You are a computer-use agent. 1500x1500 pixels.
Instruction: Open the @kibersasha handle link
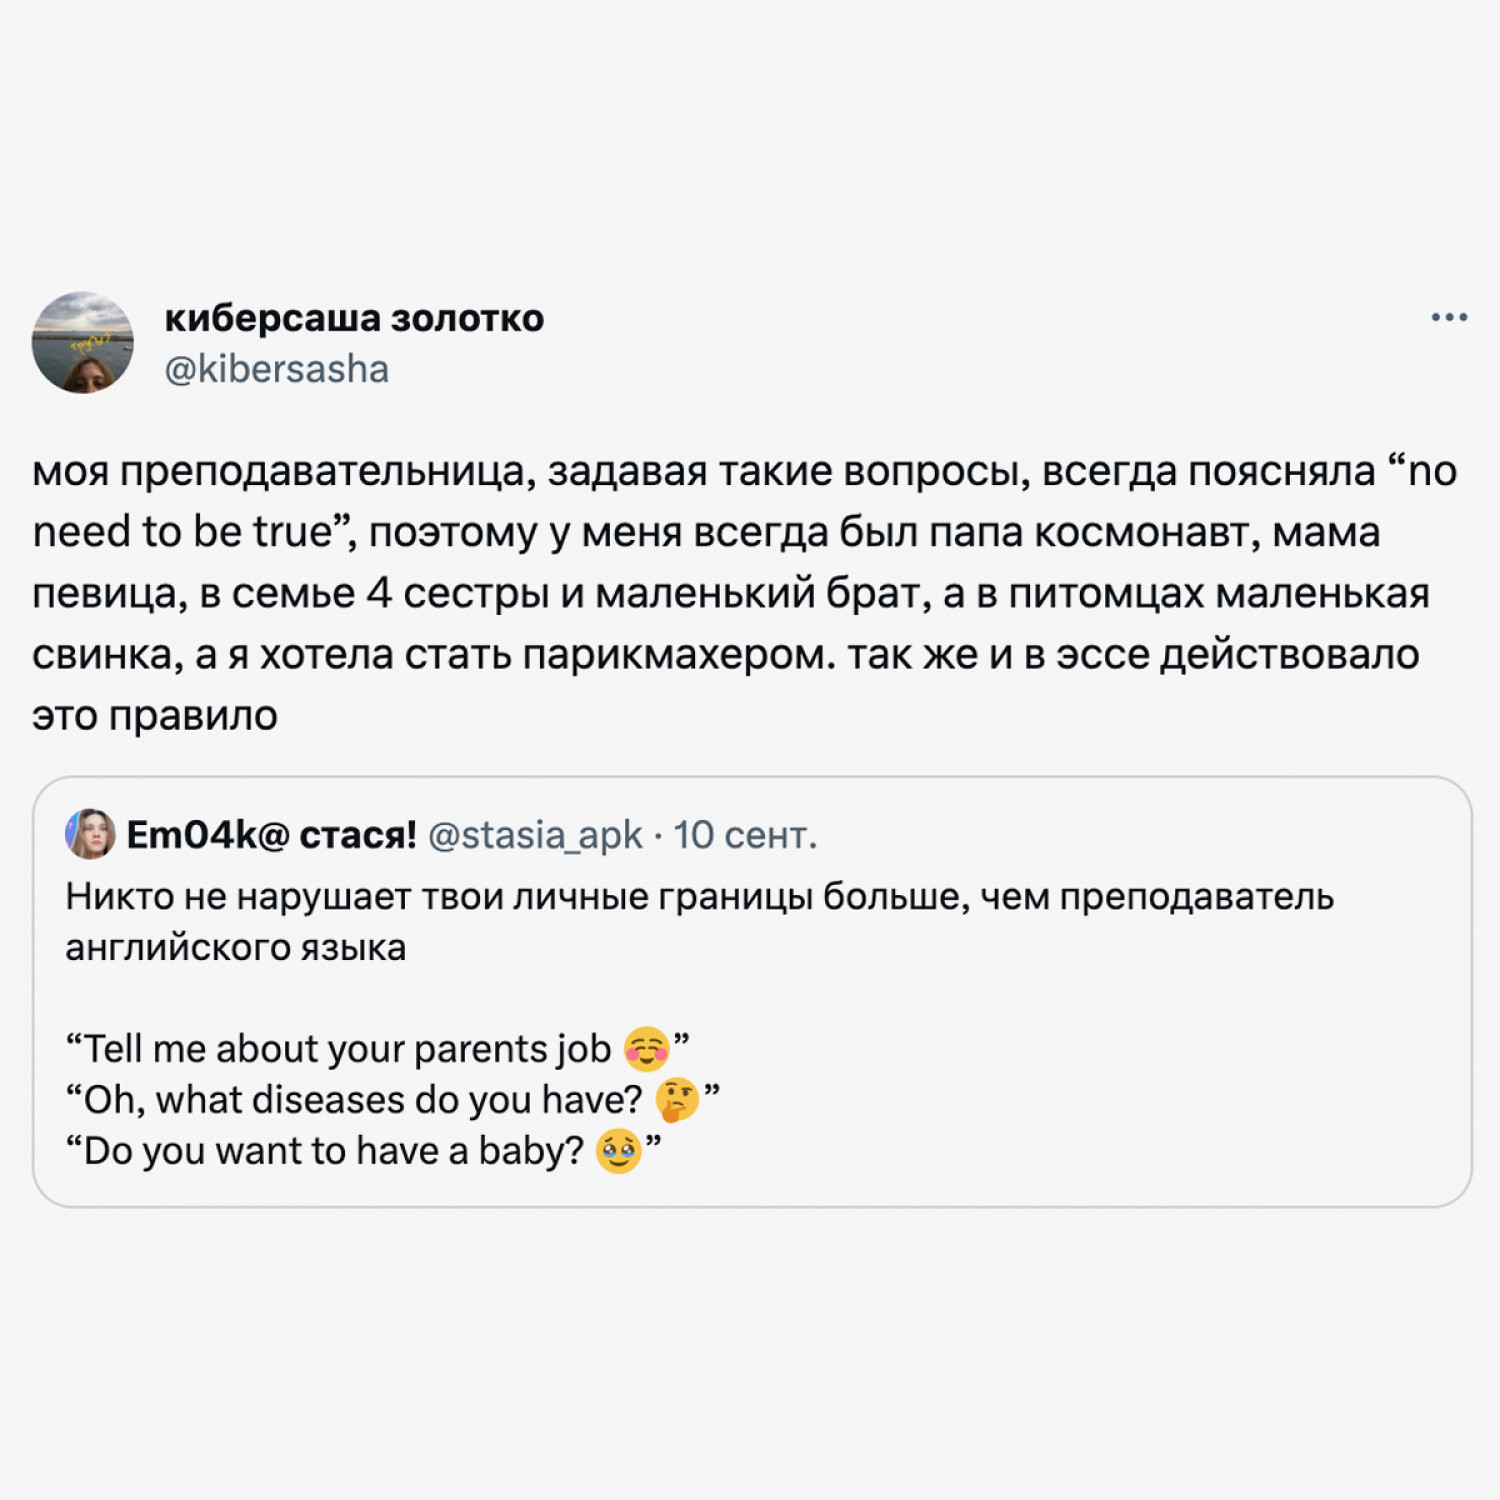pos(276,369)
